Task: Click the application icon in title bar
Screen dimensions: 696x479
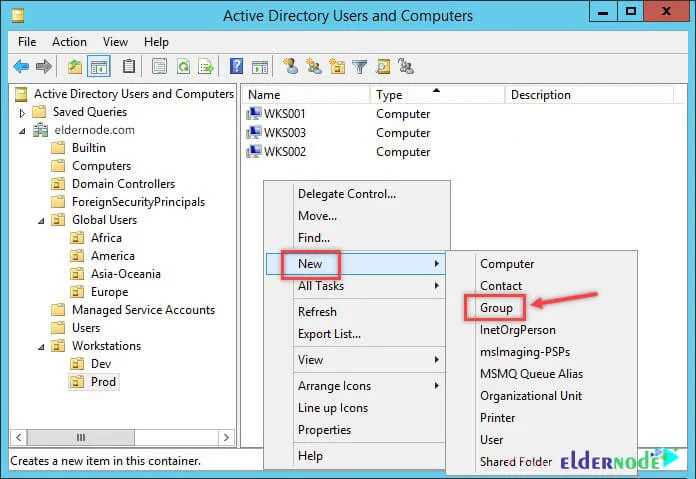Action: click(18, 16)
